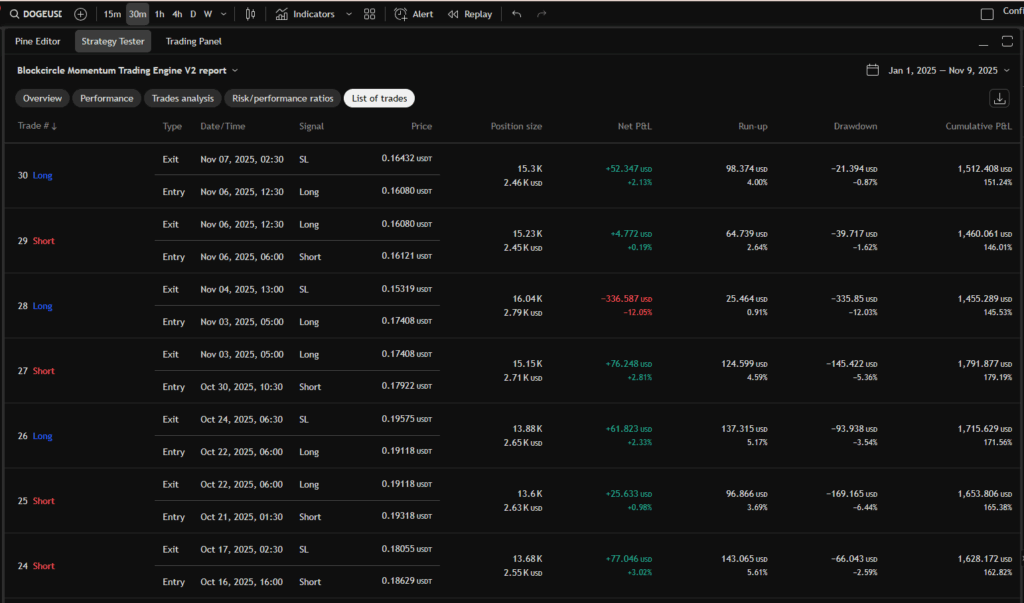This screenshot has width=1024, height=603.
Task: Select the 15m timeframe
Action: click(x=112, y=14)
